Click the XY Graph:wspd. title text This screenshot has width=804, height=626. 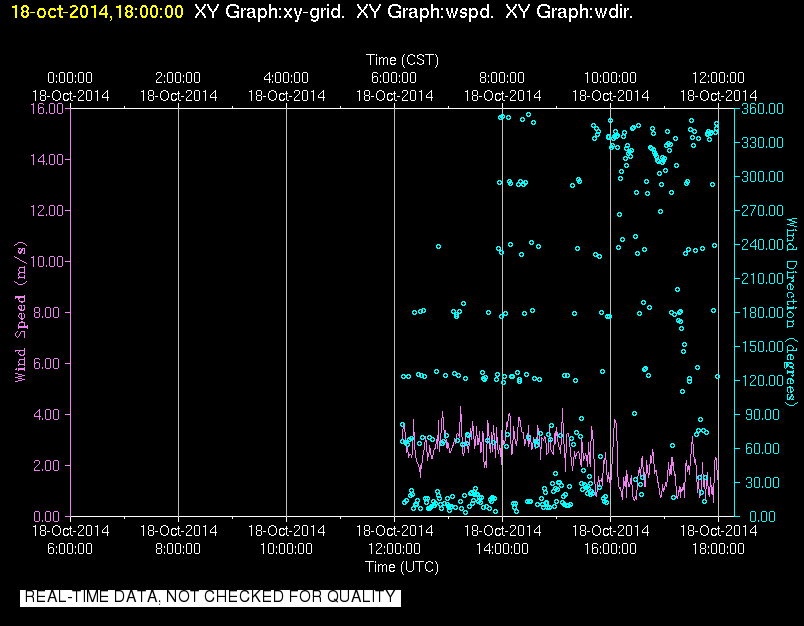[425, 12]
